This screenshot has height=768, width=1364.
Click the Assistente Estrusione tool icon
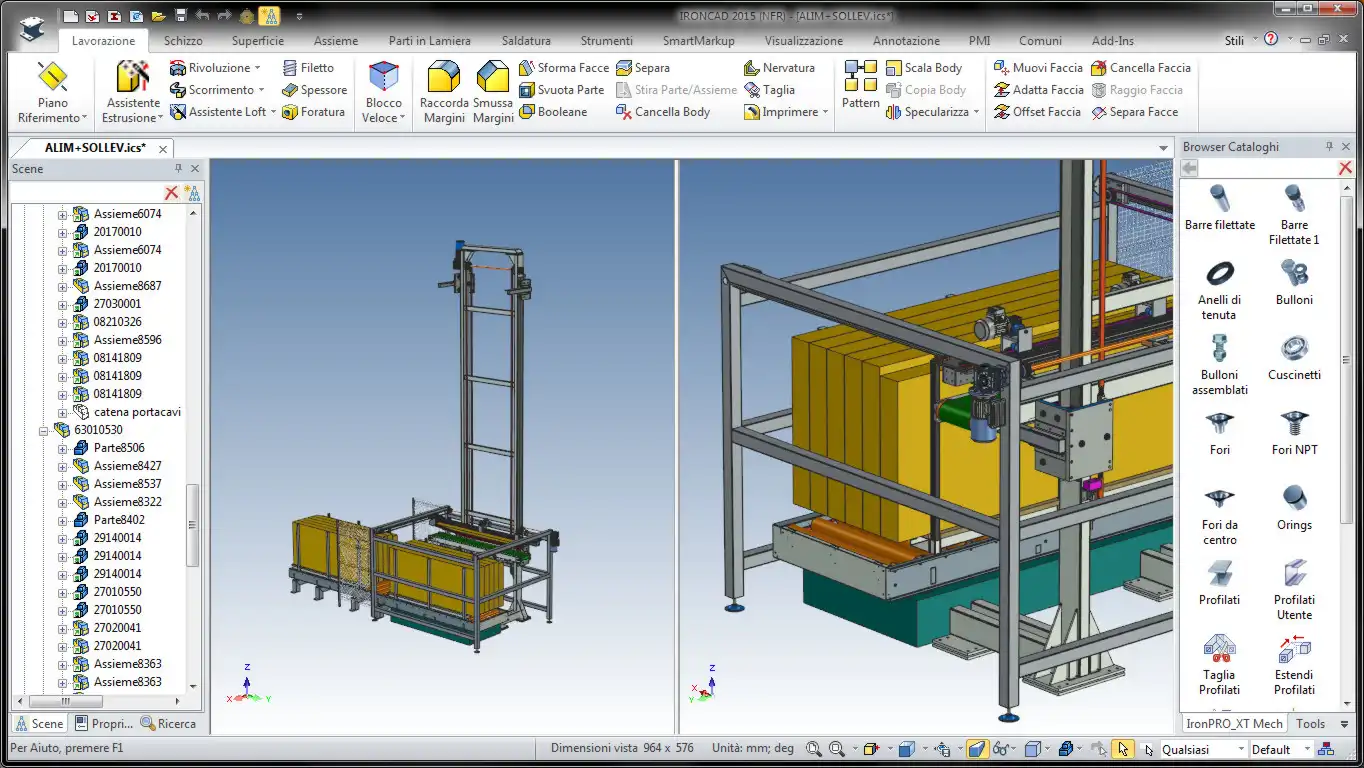(133, 77)
